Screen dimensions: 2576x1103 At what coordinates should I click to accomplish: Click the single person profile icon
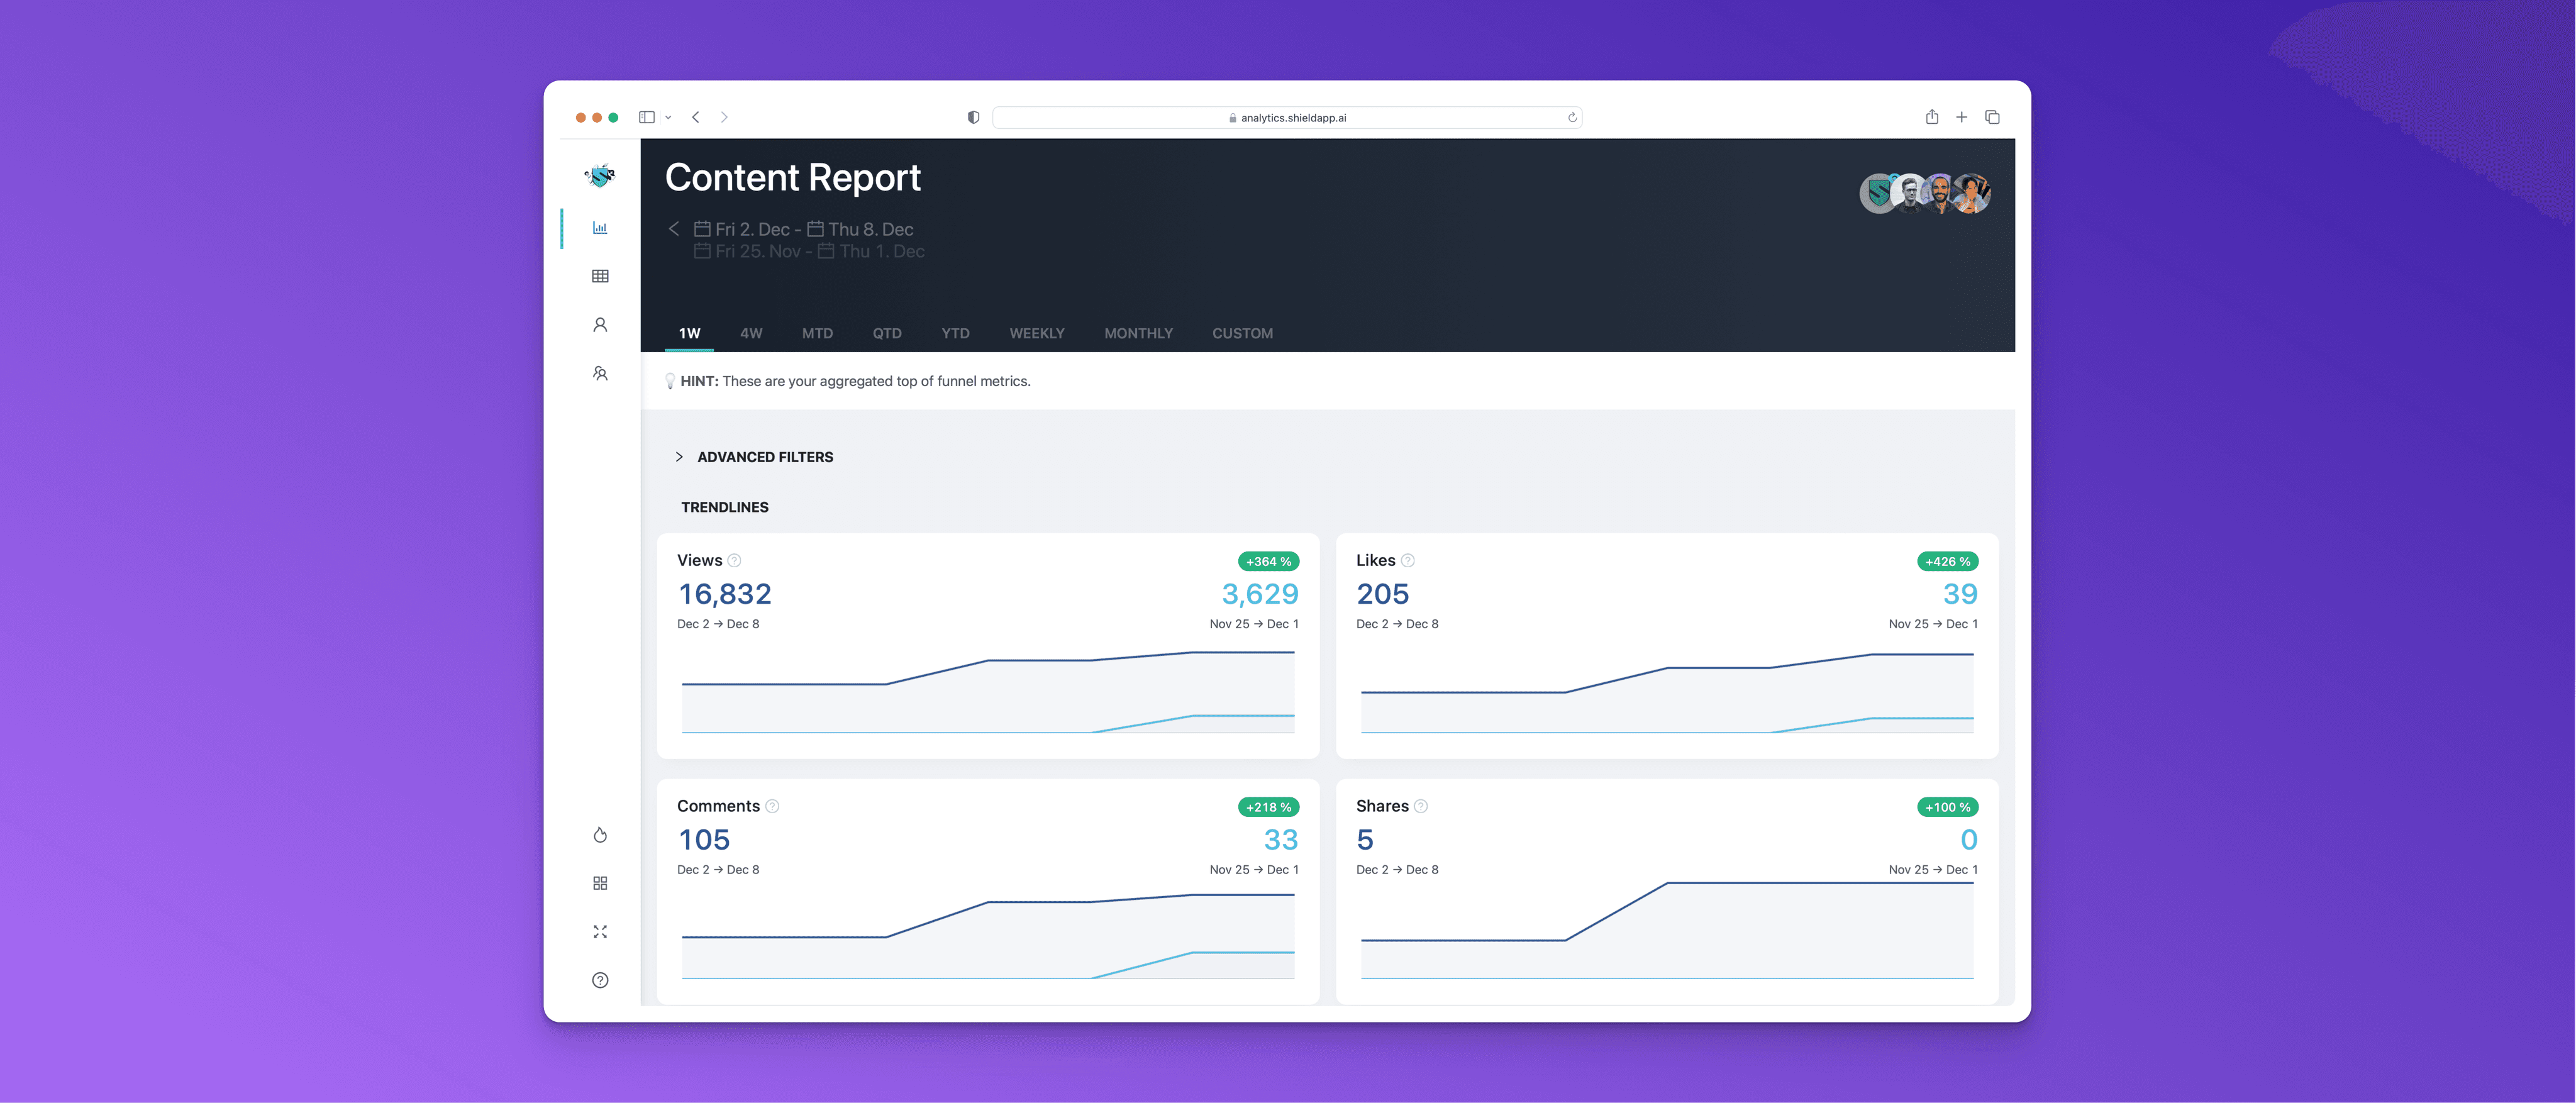tap(600, 324)
